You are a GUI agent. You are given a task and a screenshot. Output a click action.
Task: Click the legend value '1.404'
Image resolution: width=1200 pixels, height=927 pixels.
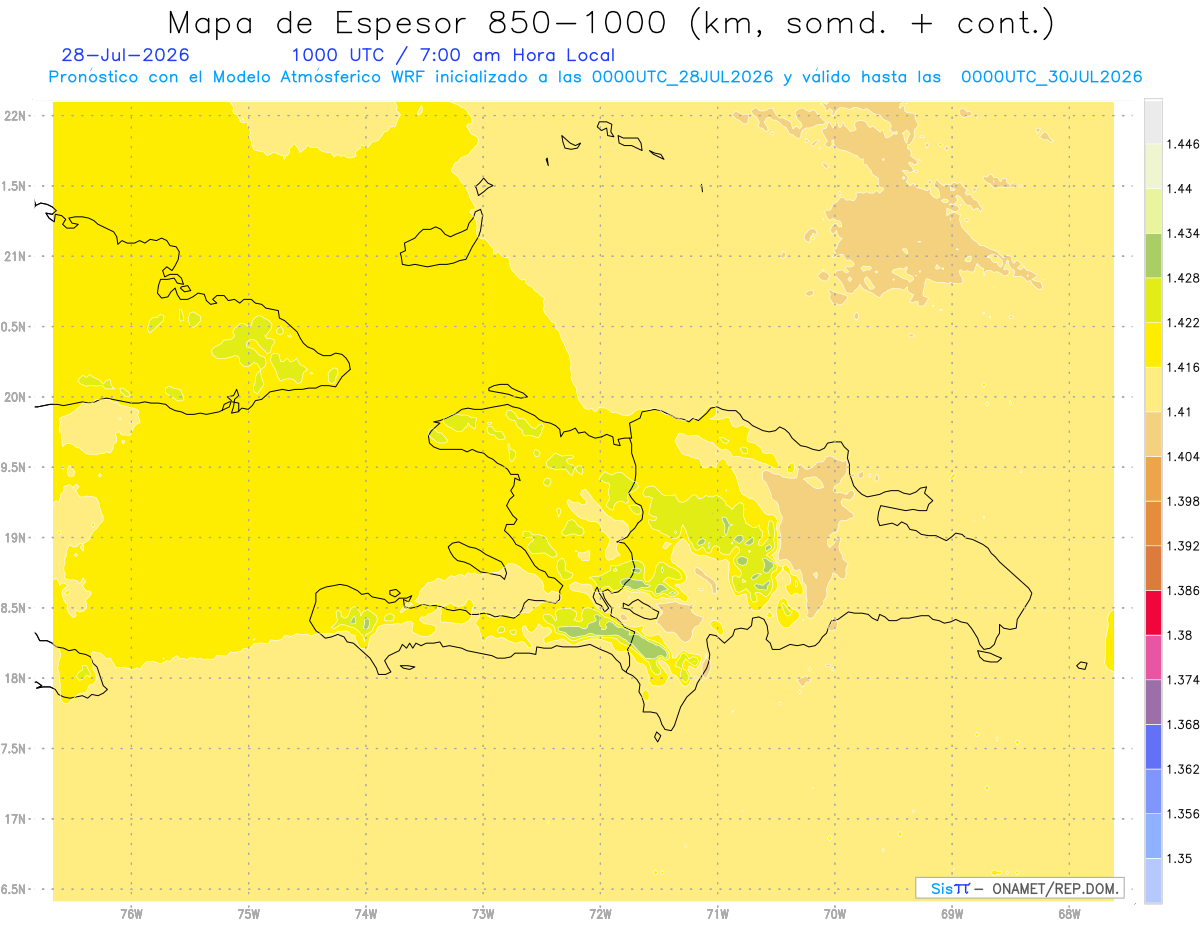(x=1183, y=457)
